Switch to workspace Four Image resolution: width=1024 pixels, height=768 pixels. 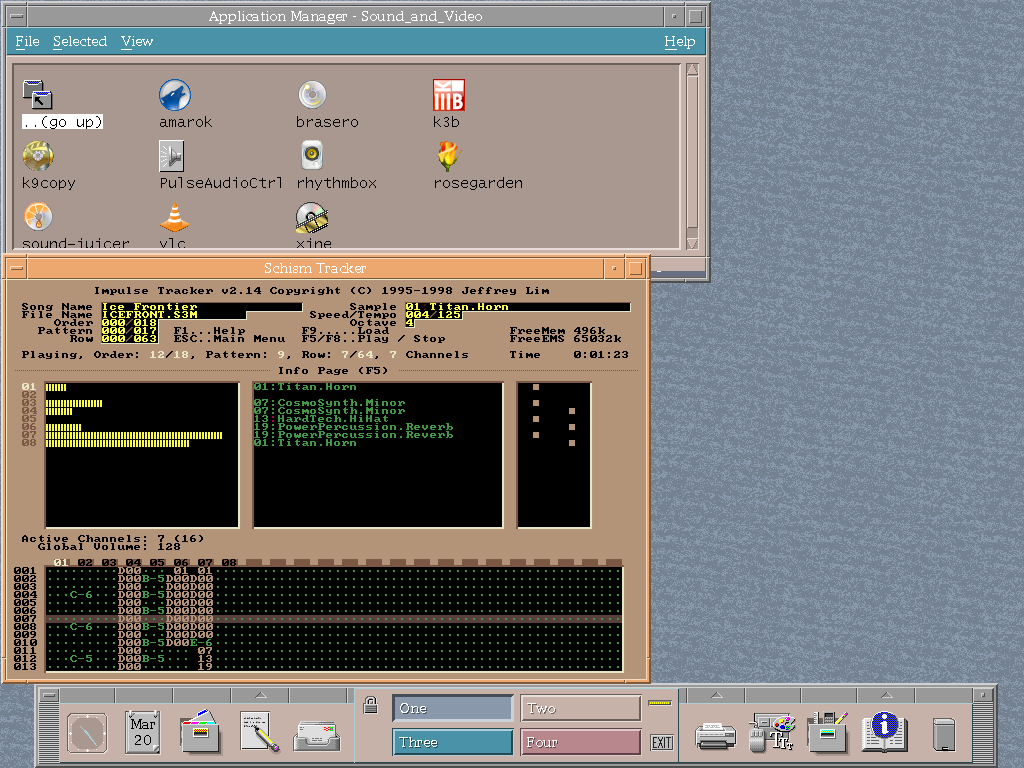coord(580,742)
